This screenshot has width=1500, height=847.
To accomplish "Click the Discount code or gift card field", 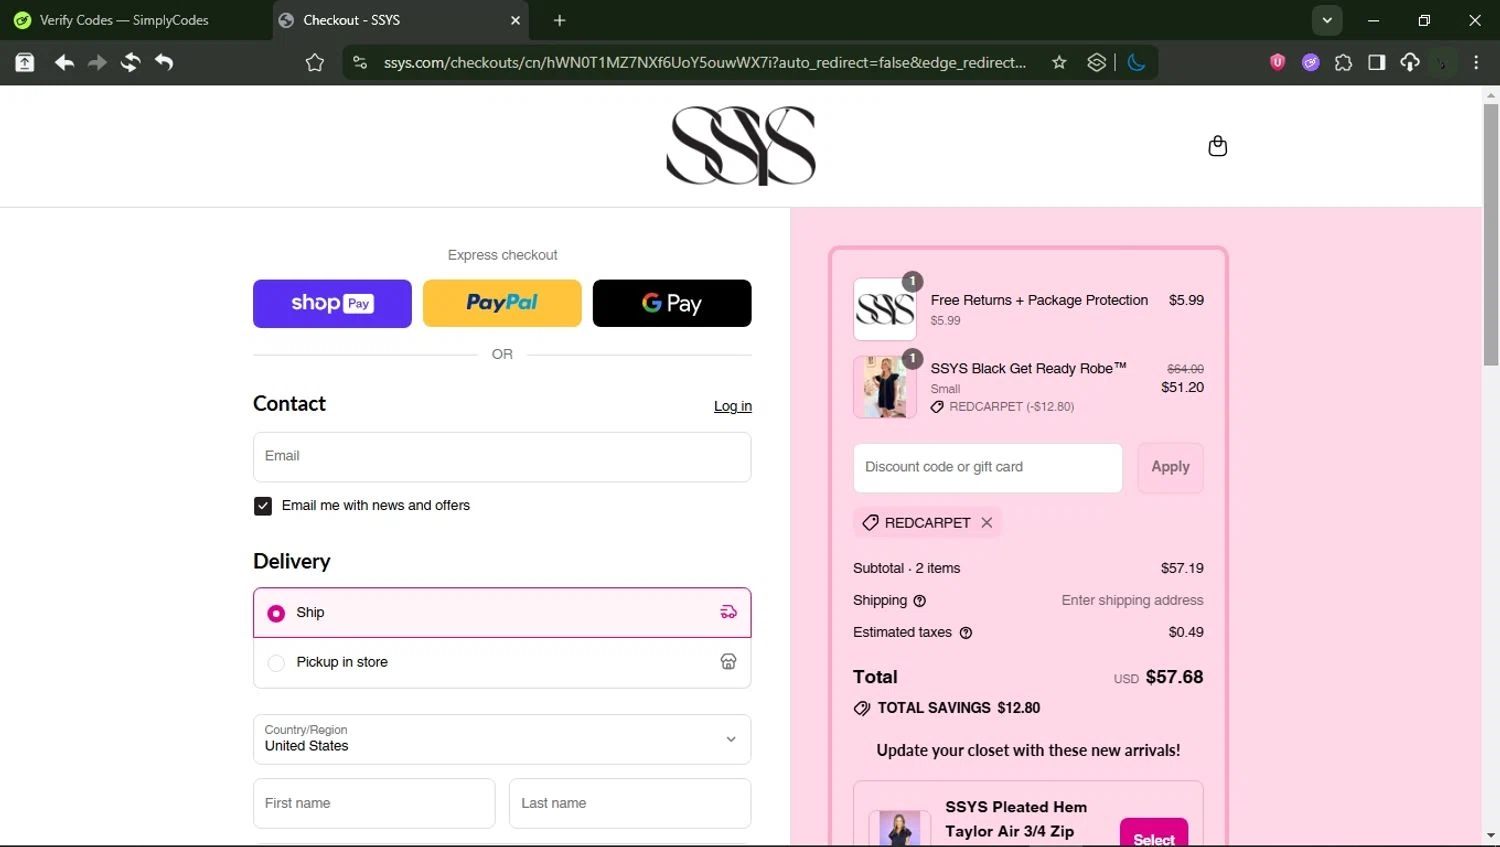I will (988, 467).
